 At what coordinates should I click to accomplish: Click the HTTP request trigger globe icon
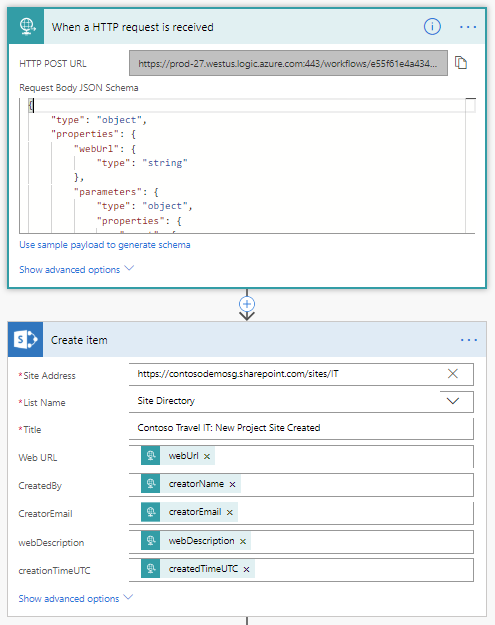tap(26, 26)
